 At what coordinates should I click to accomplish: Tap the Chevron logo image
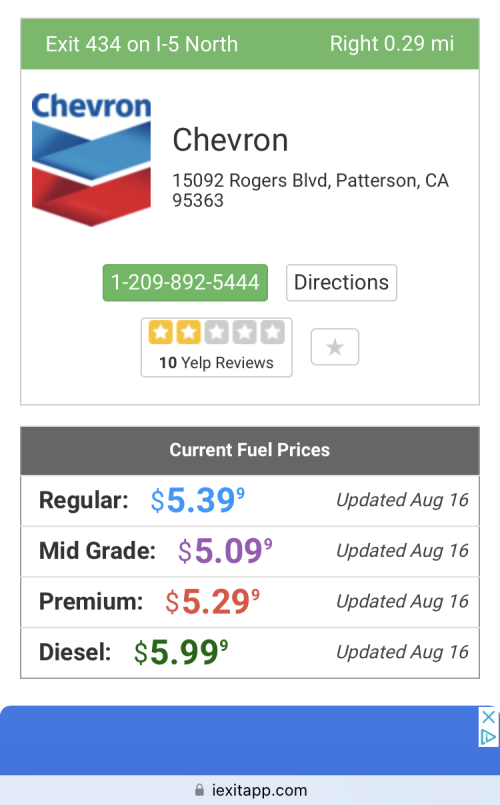coord(91,159)
